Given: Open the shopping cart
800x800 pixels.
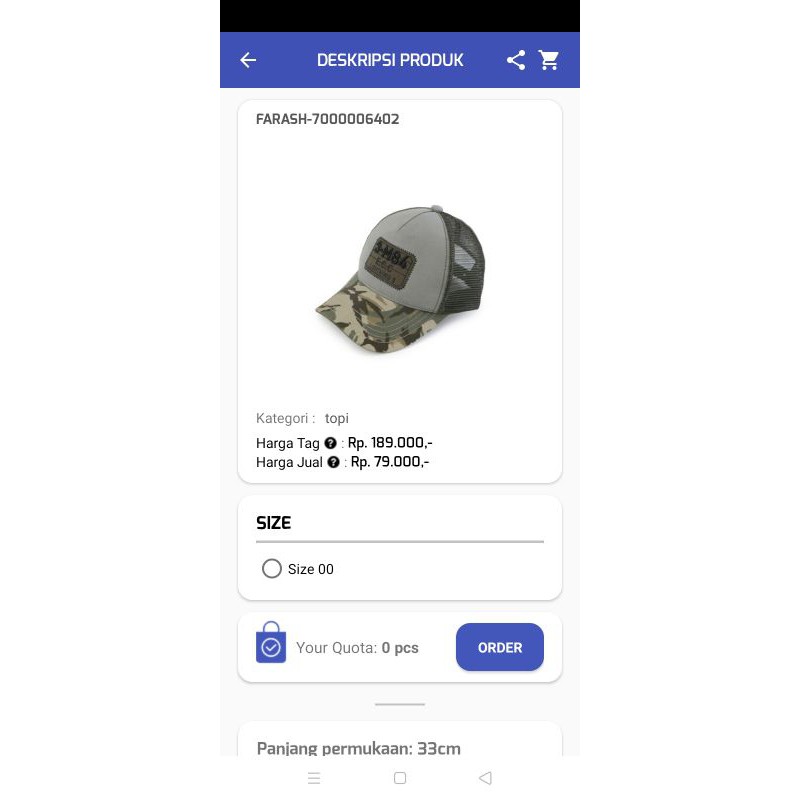Looking at the screenshot, I should tap(549, 60).
